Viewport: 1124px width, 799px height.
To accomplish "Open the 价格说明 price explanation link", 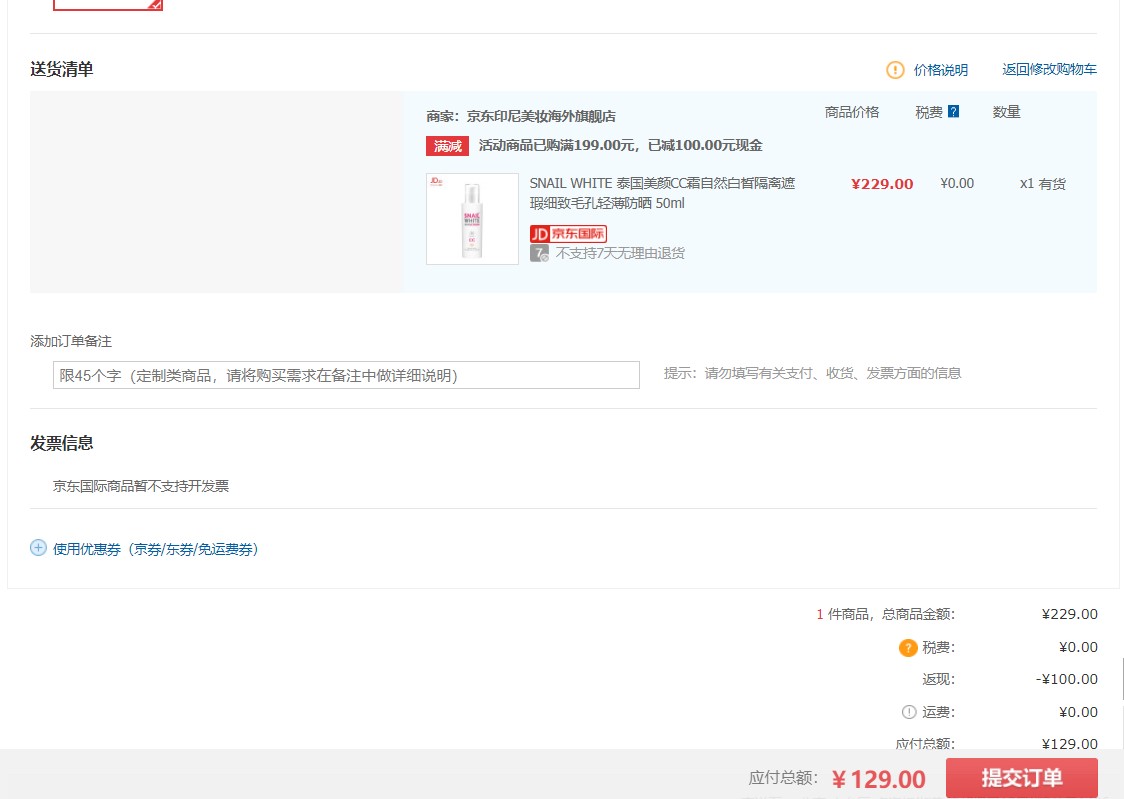I will coord(940,70).
